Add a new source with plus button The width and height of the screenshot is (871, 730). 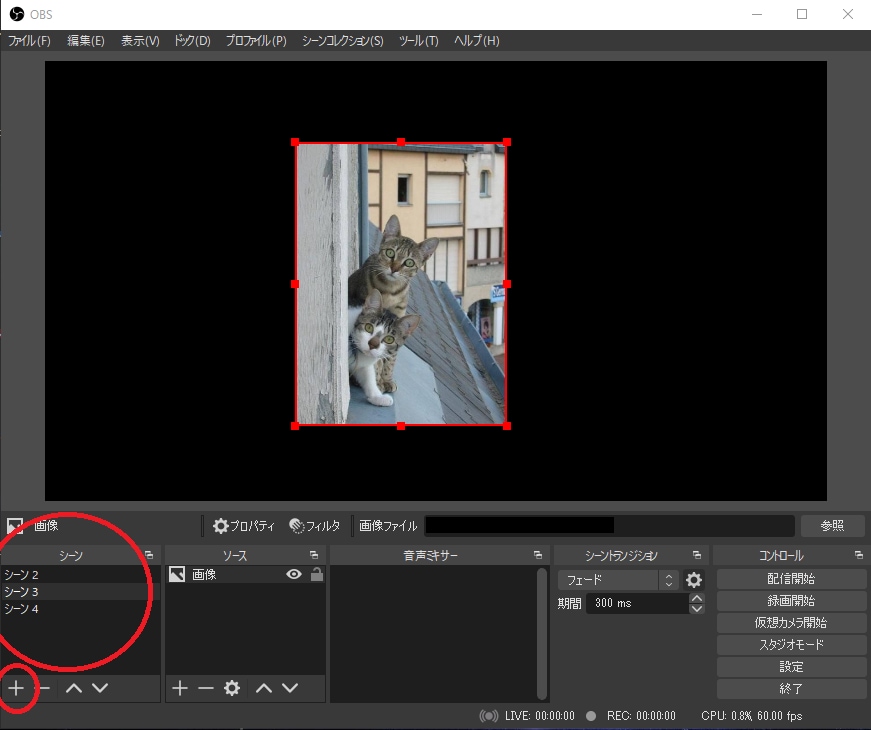click(179, 688)
